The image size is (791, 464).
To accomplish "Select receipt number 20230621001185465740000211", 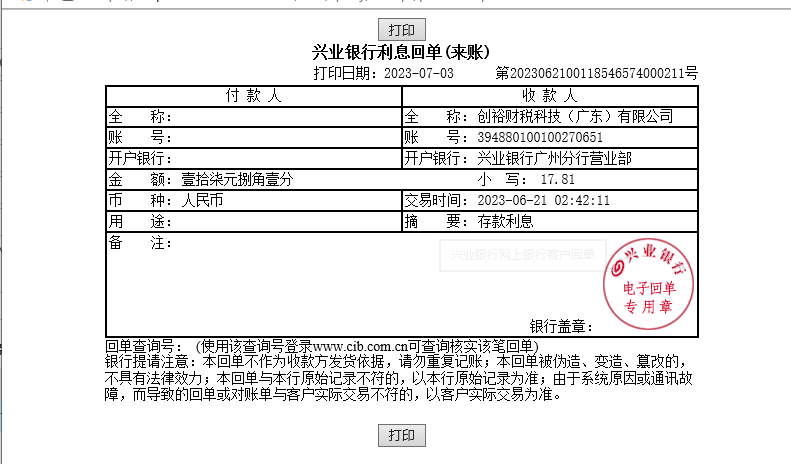I will pyautogui.click(x=597, y=74).
